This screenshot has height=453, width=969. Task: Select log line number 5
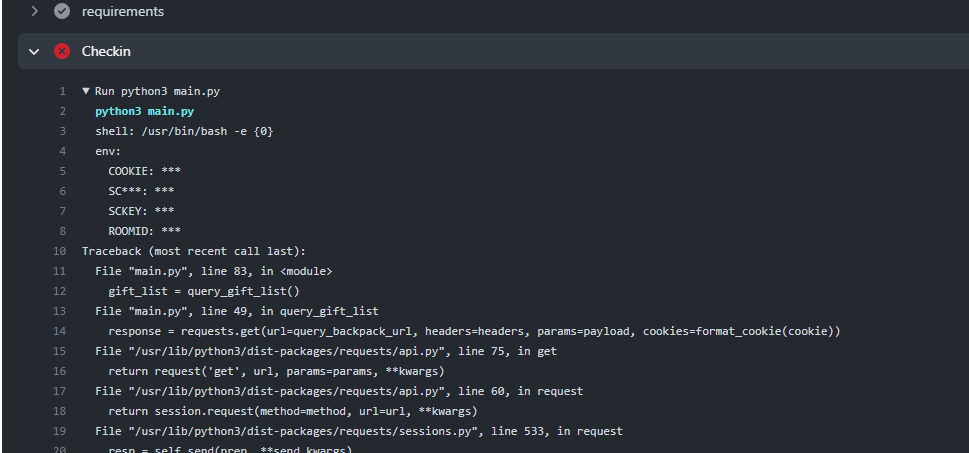(62, 171)
